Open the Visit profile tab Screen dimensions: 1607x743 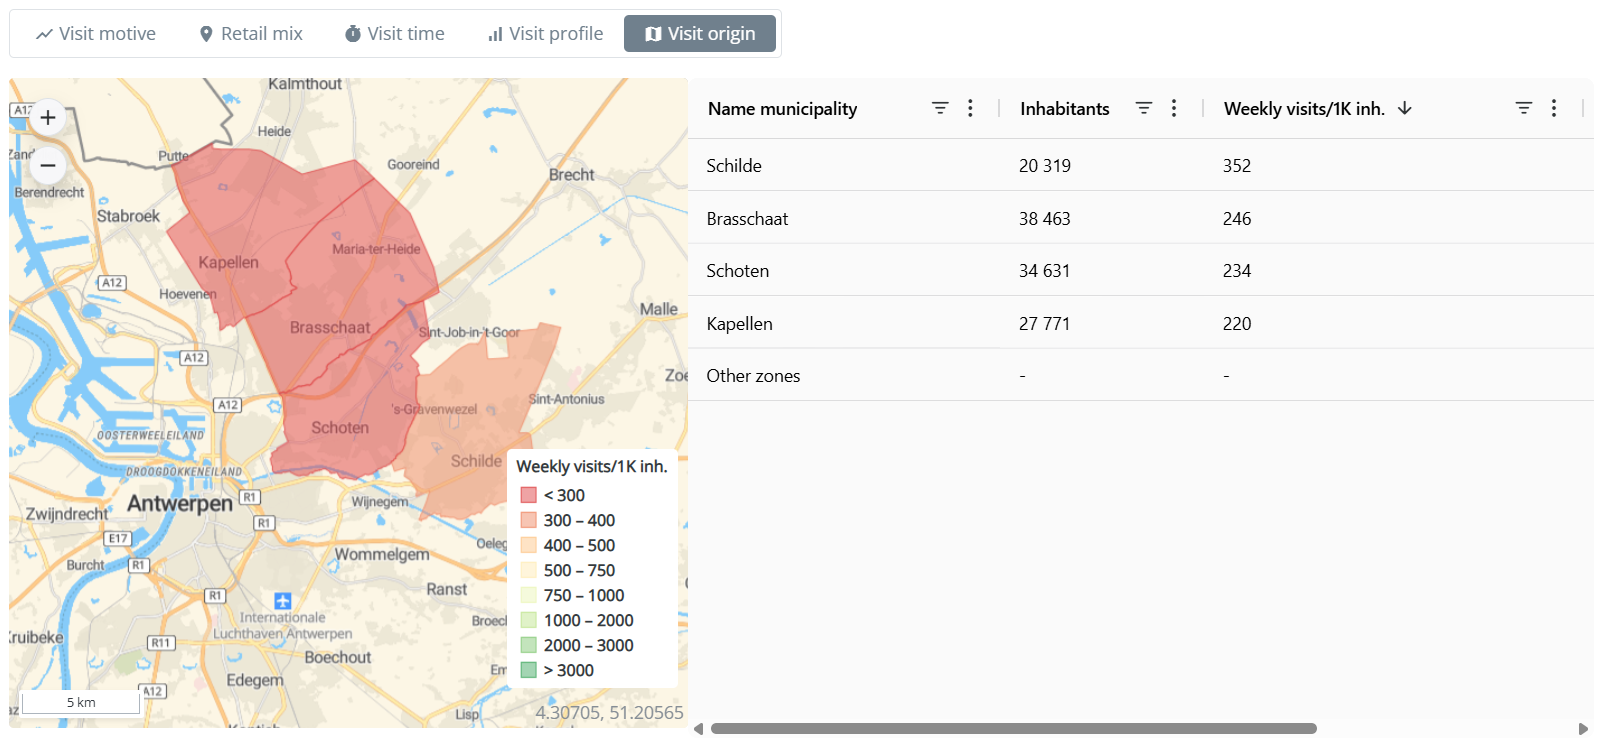point(545,34)
